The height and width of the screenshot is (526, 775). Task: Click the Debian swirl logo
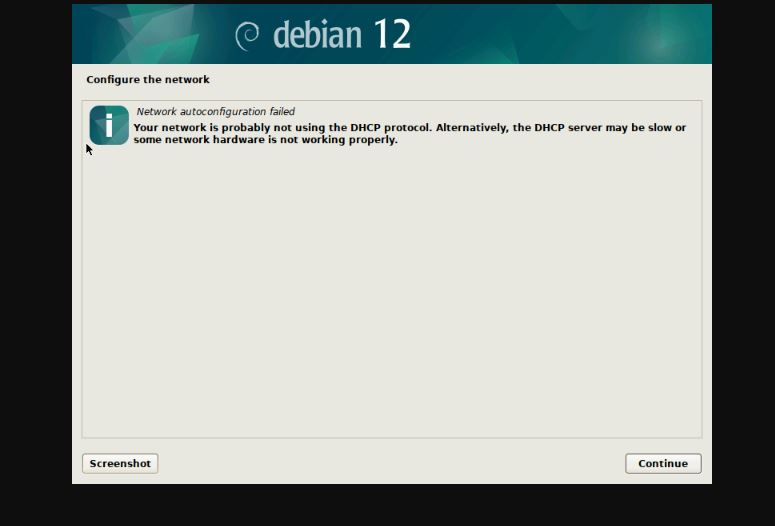[x=247, y=36]
